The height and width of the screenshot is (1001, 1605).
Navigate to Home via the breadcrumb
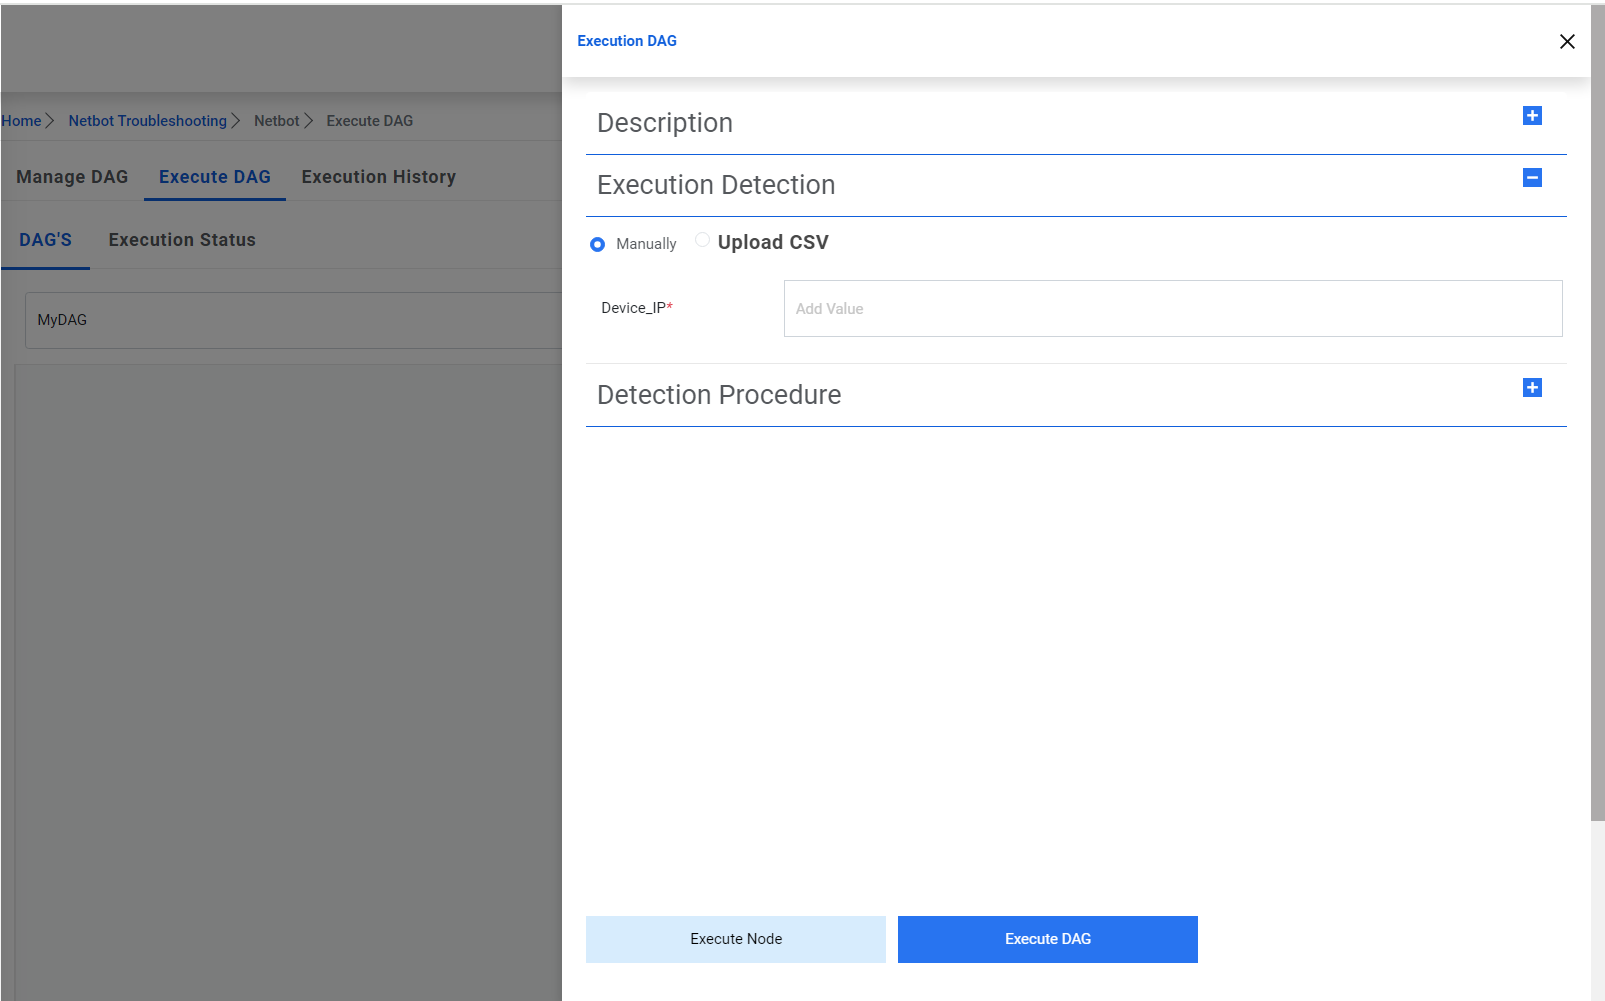[x=20, y=120]
